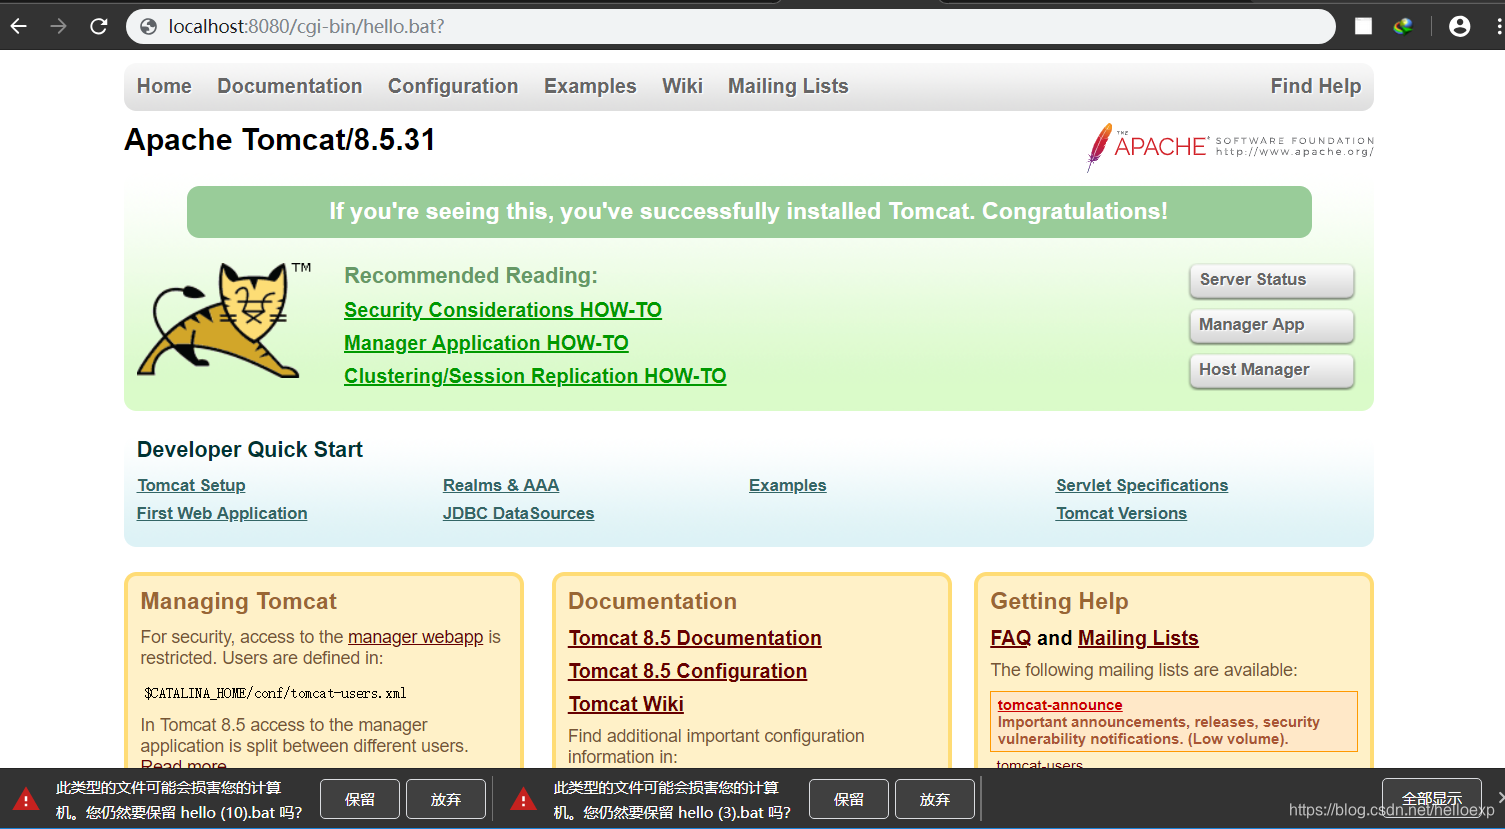Click the $CATALINA_HOME/conf/tomcat-users.xml path text
Screen dimensions: 1505x829
click(275, 693)
